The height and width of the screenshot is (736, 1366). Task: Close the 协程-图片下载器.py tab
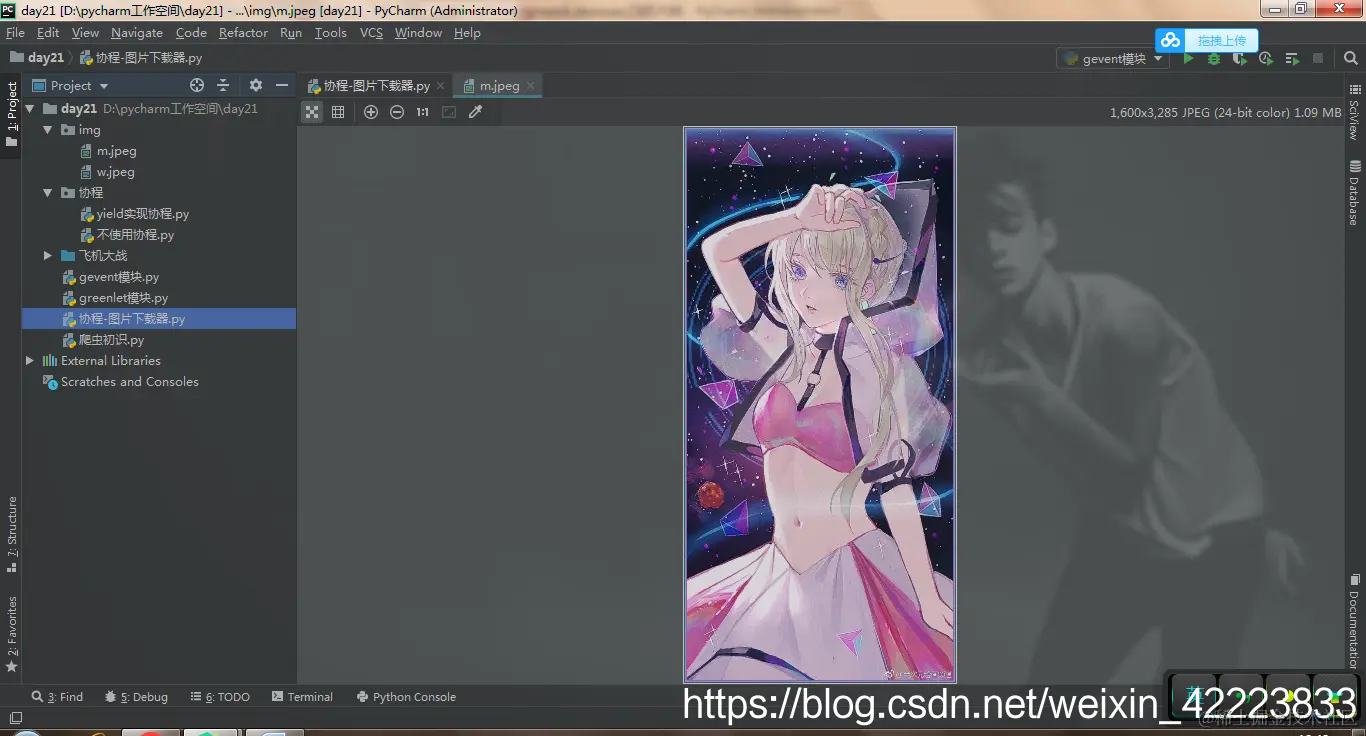coord(441,86)
